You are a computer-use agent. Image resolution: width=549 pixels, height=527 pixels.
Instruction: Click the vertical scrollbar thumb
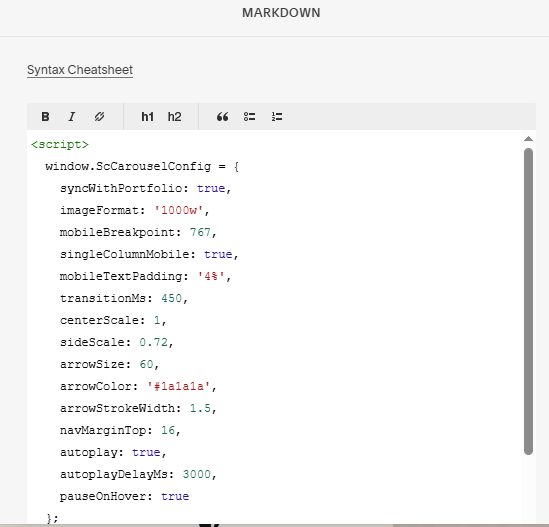[x=528, y=301]
